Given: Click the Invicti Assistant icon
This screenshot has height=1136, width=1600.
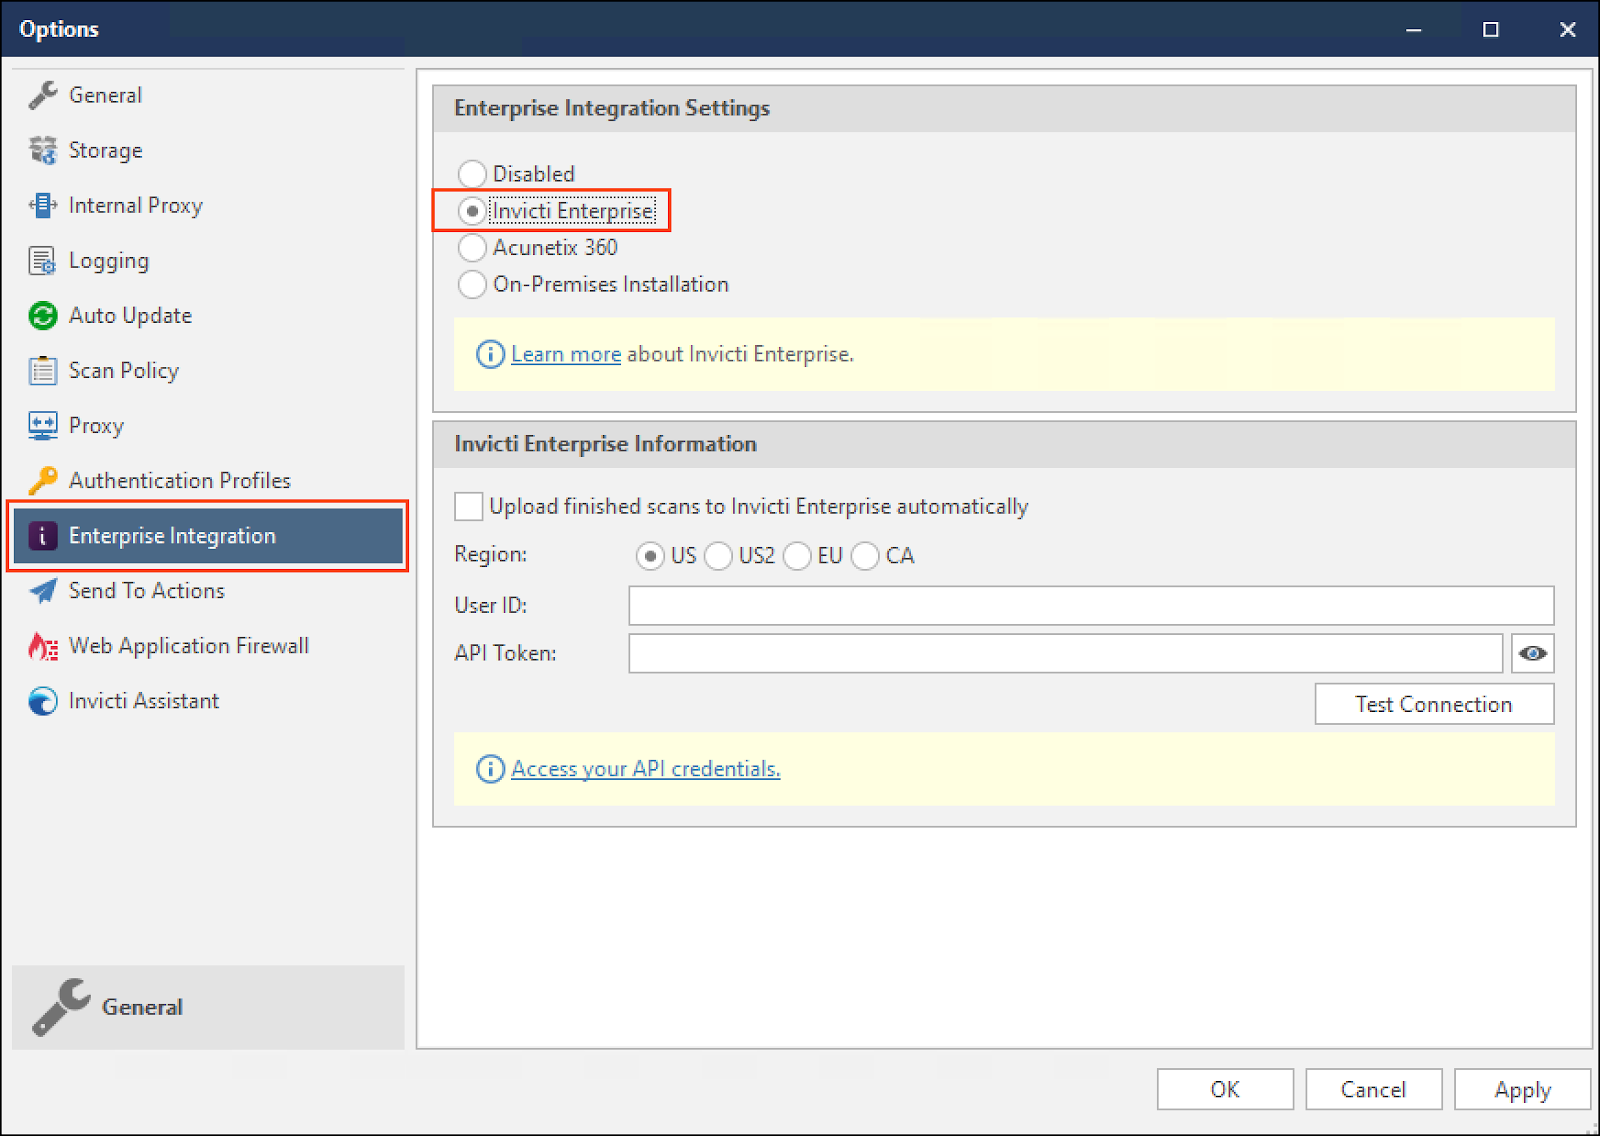Looking at the screenshot, I should coord(42,701).
